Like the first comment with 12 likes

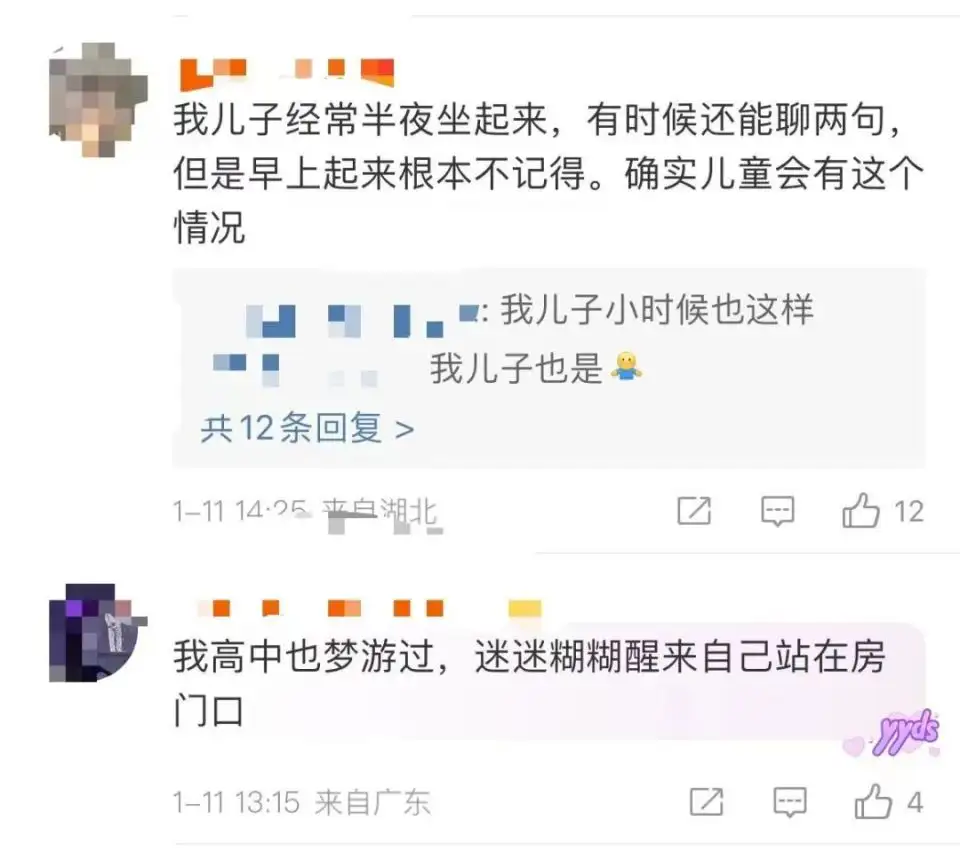coord(861,510)
